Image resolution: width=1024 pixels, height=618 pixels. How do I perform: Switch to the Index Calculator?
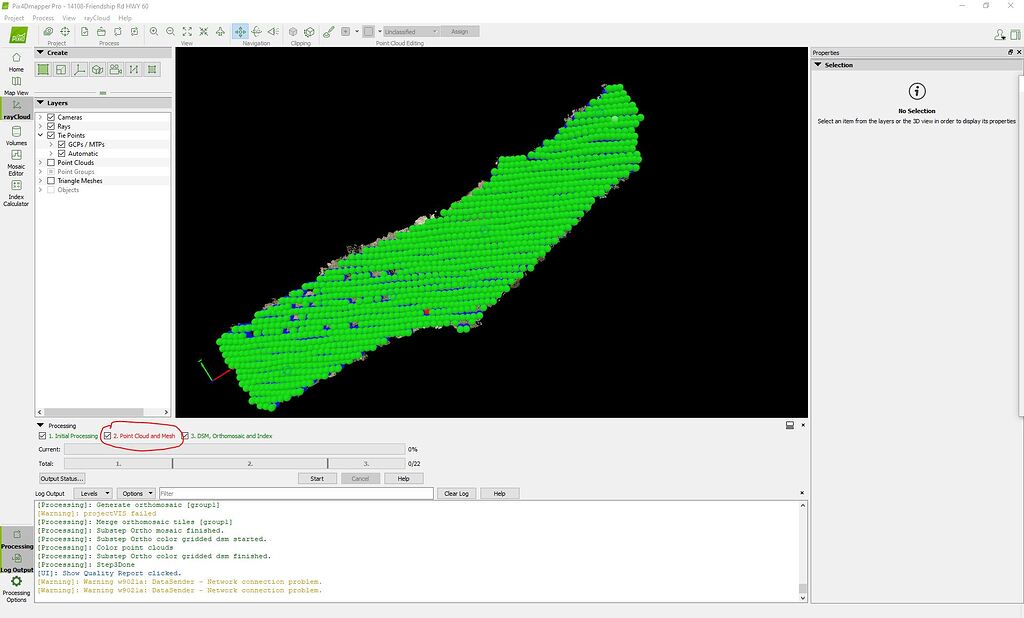pyautogui.click(x=16, y=190)
